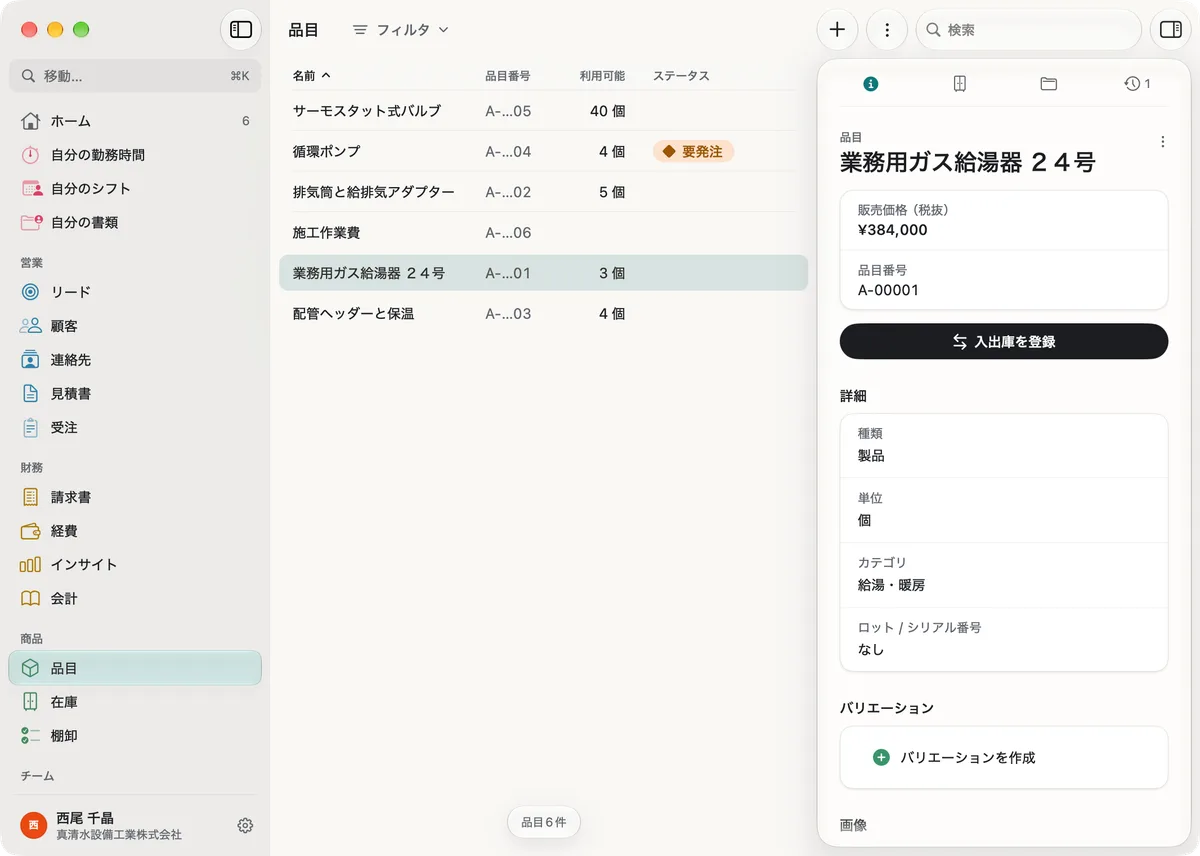Viewport: 1200px width, 856px height.
Task: Switch to the folder files tab
Action: (x=1048, y=84)
